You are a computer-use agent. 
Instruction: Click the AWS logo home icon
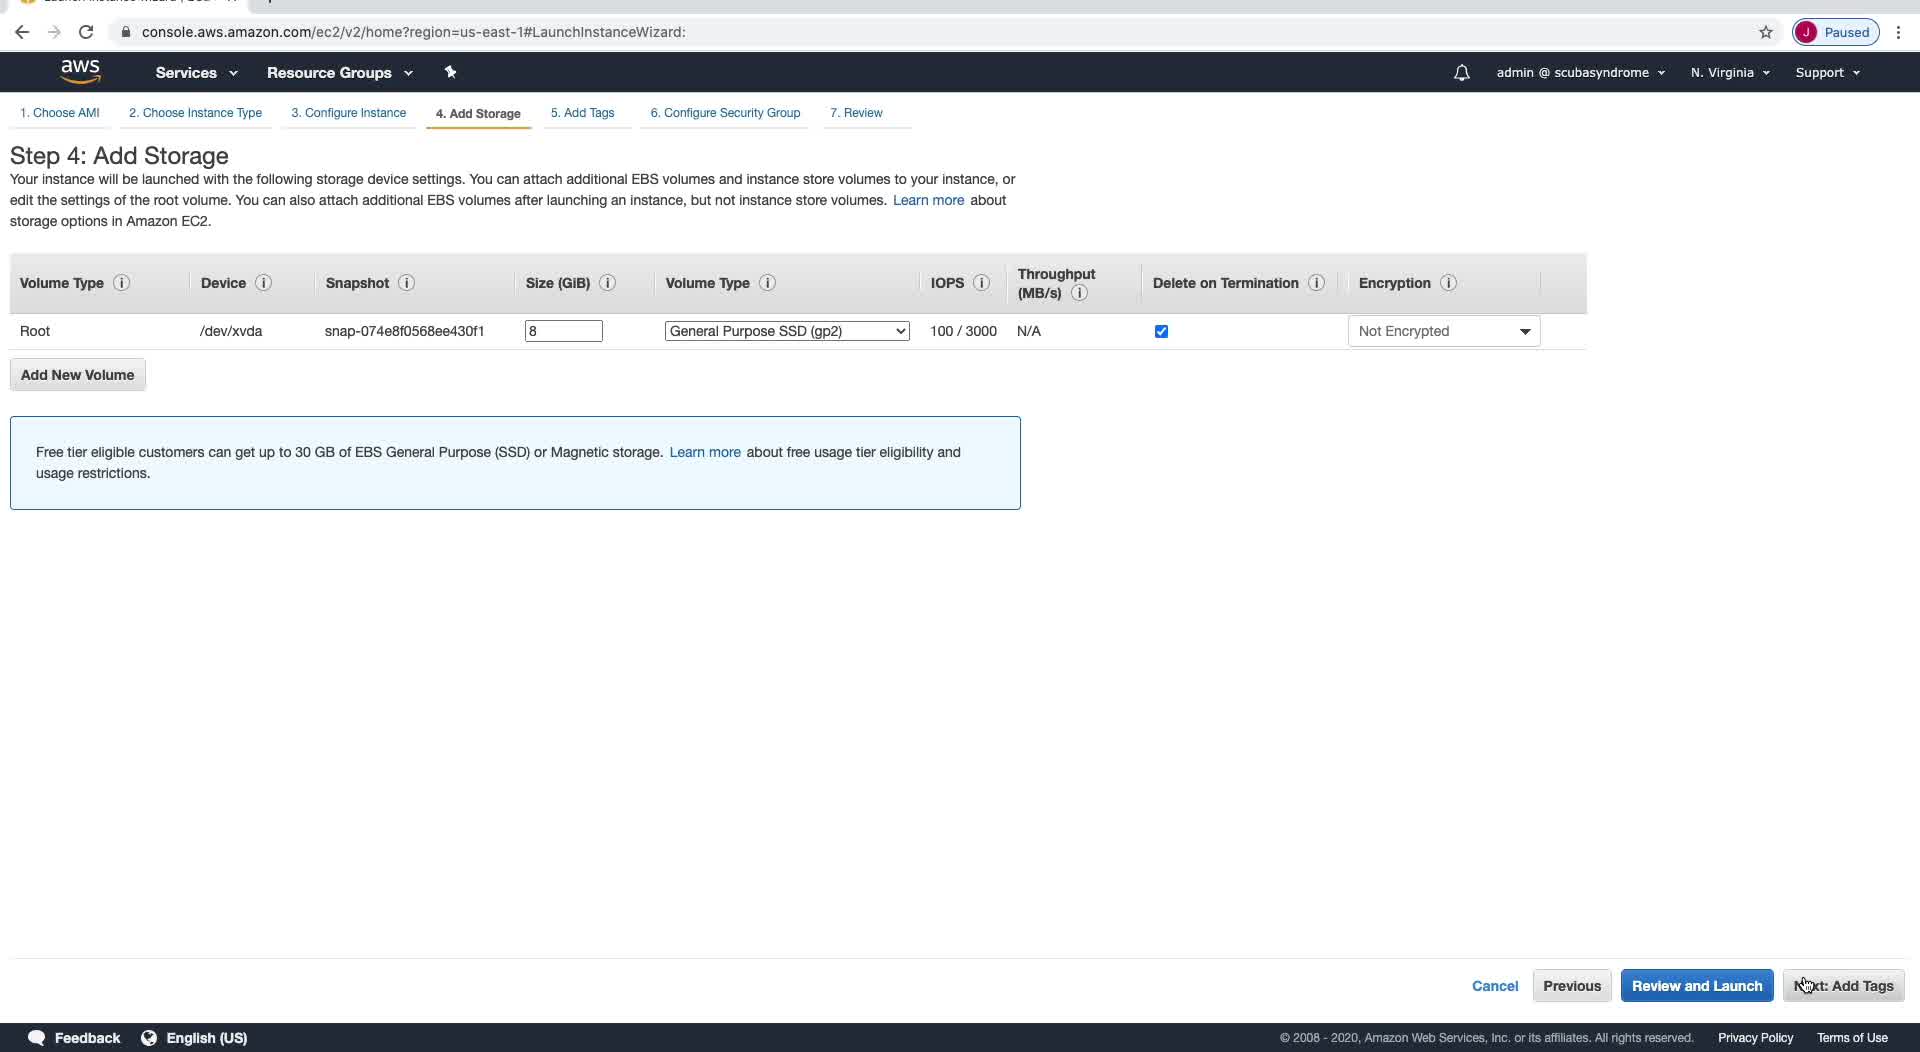coord(80,72)
